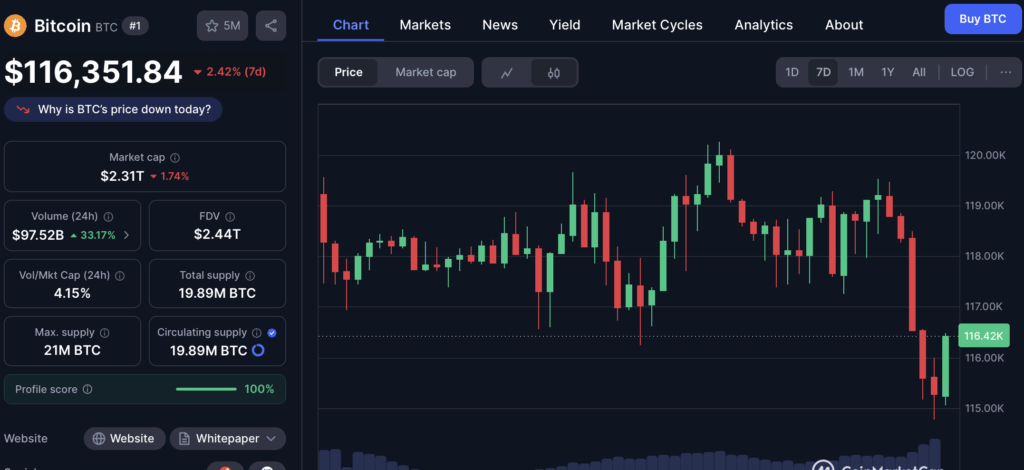The width and height of the screenshot is (1024, 470).
Task: Click the Profile score info icon
Action: pos(88,389)
